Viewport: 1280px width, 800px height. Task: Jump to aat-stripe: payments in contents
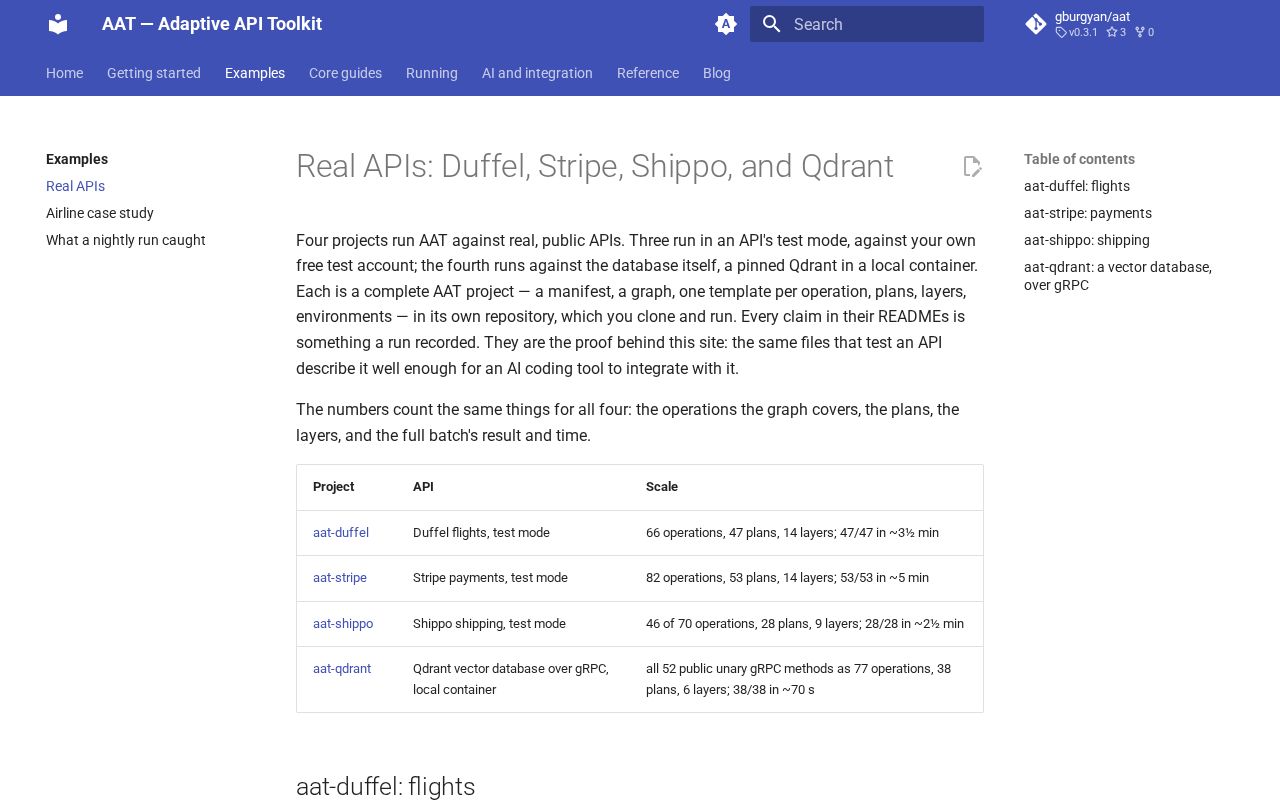click(1088, 213)
